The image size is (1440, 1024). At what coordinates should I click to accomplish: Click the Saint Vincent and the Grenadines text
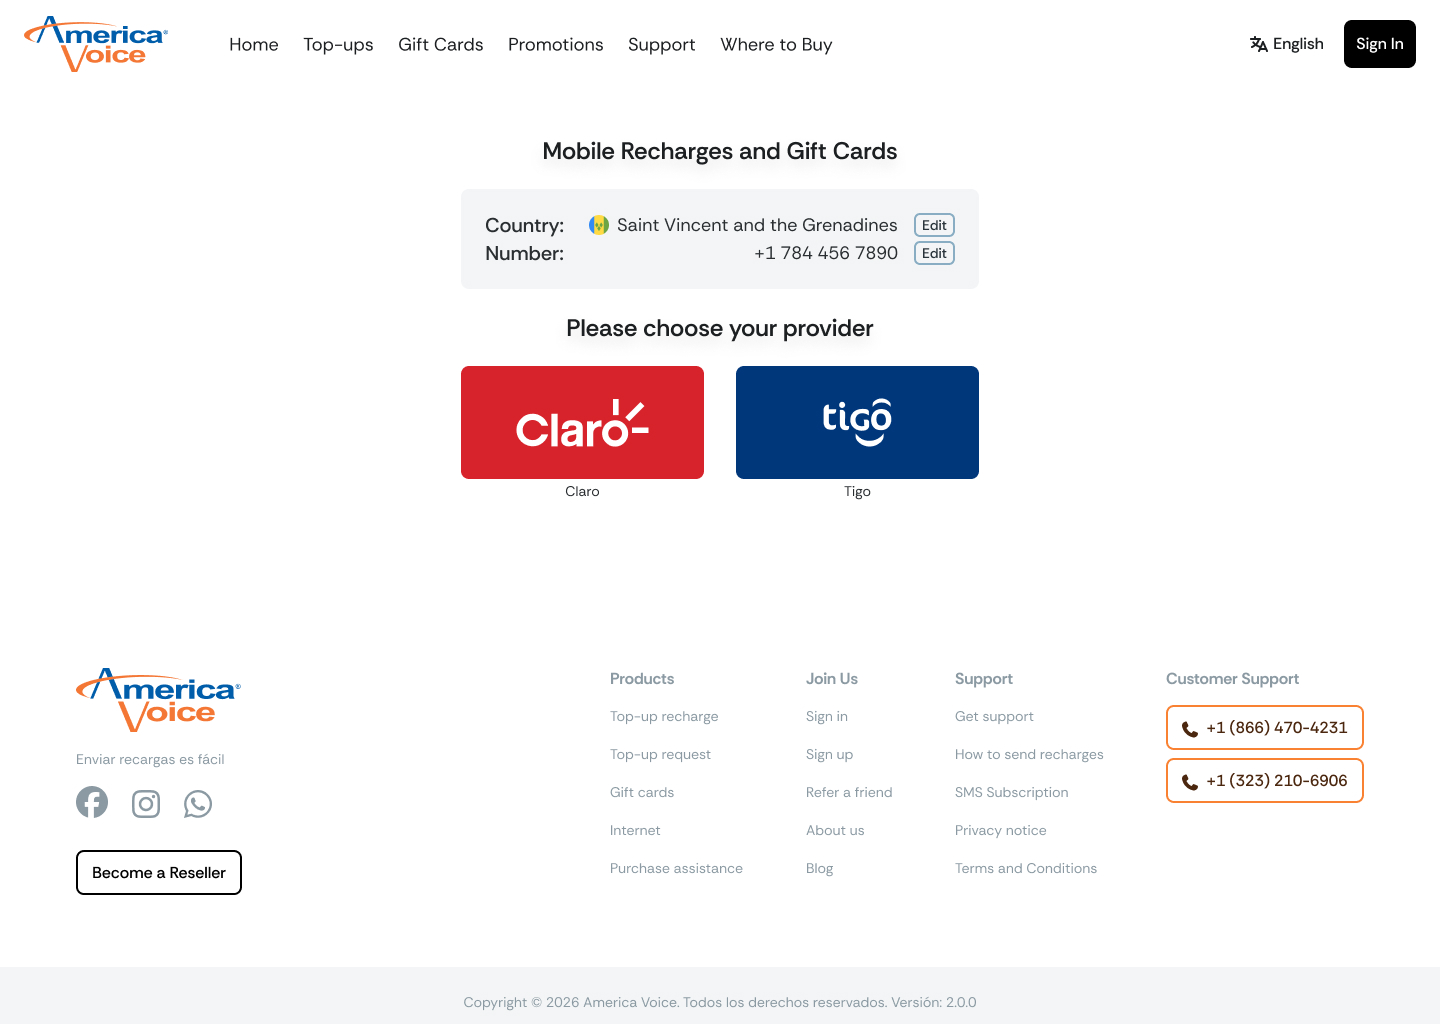point(757,225)
